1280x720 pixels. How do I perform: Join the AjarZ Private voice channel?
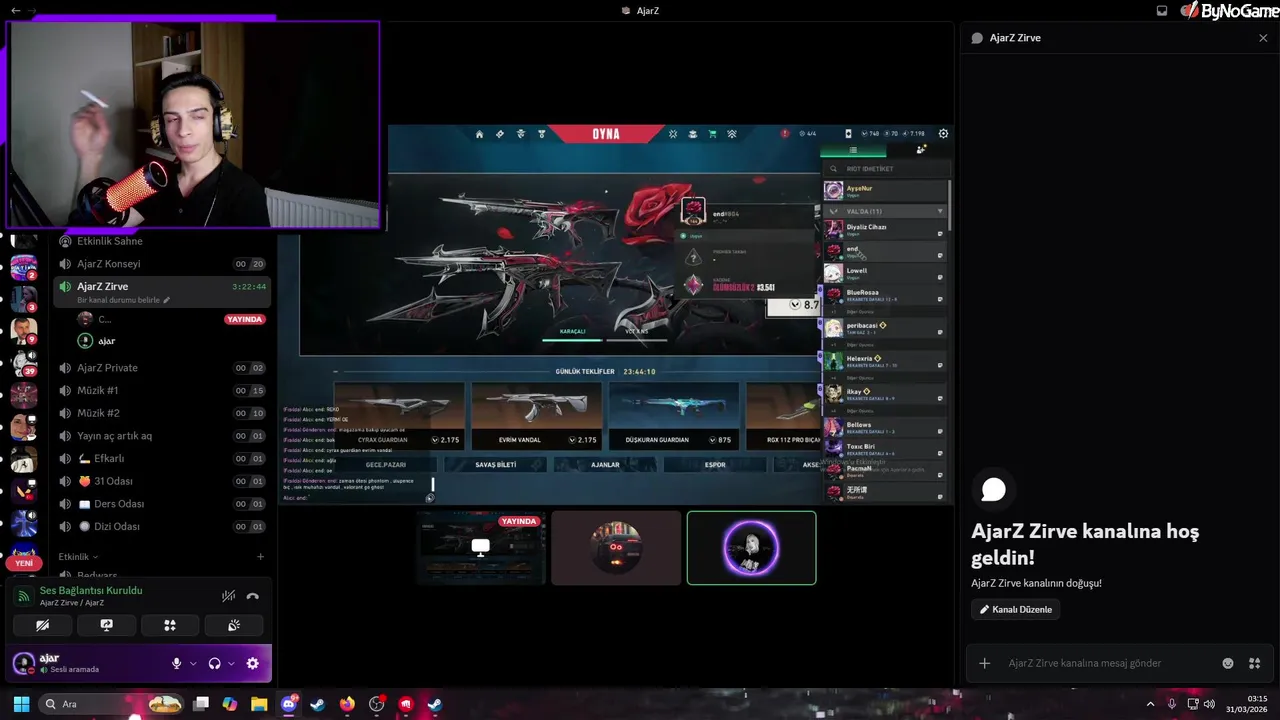coord(162,368)
